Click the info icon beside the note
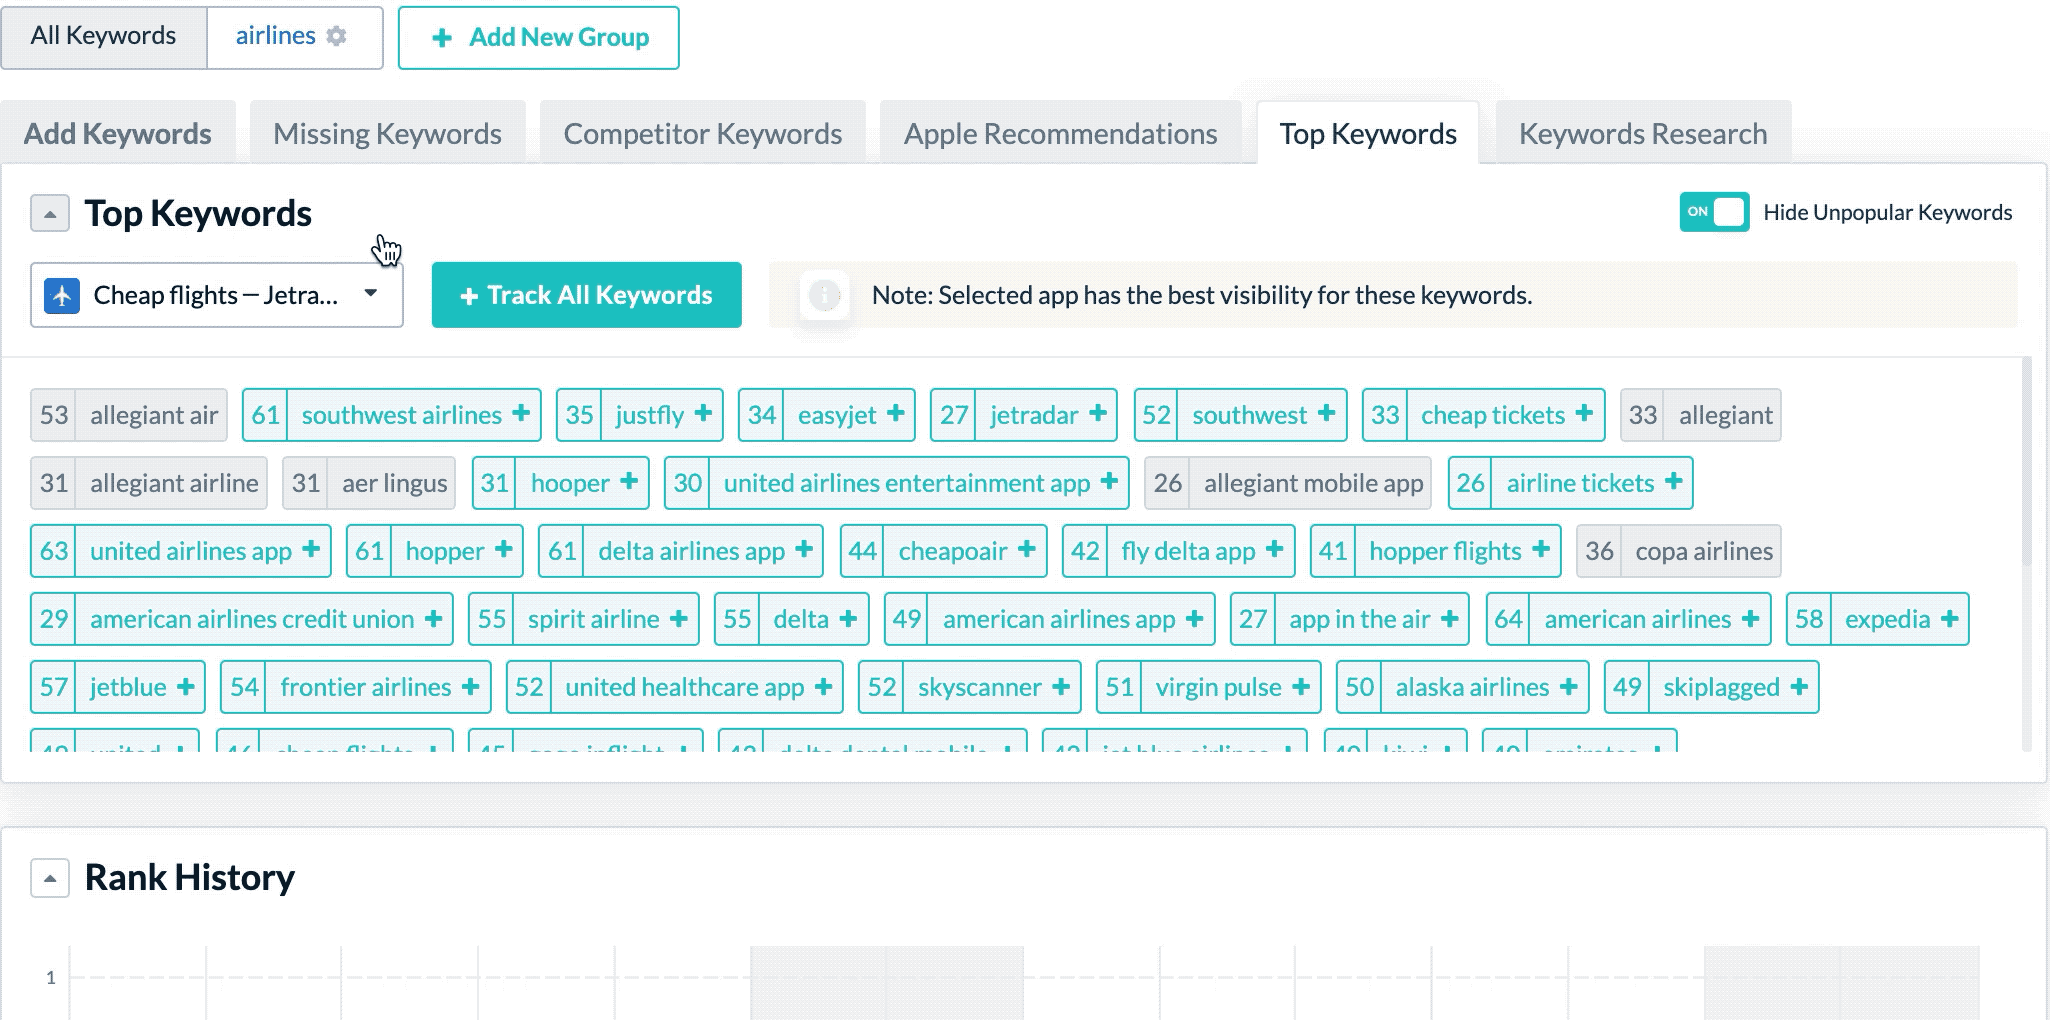 pyautogui.click(x=824, y=295)
